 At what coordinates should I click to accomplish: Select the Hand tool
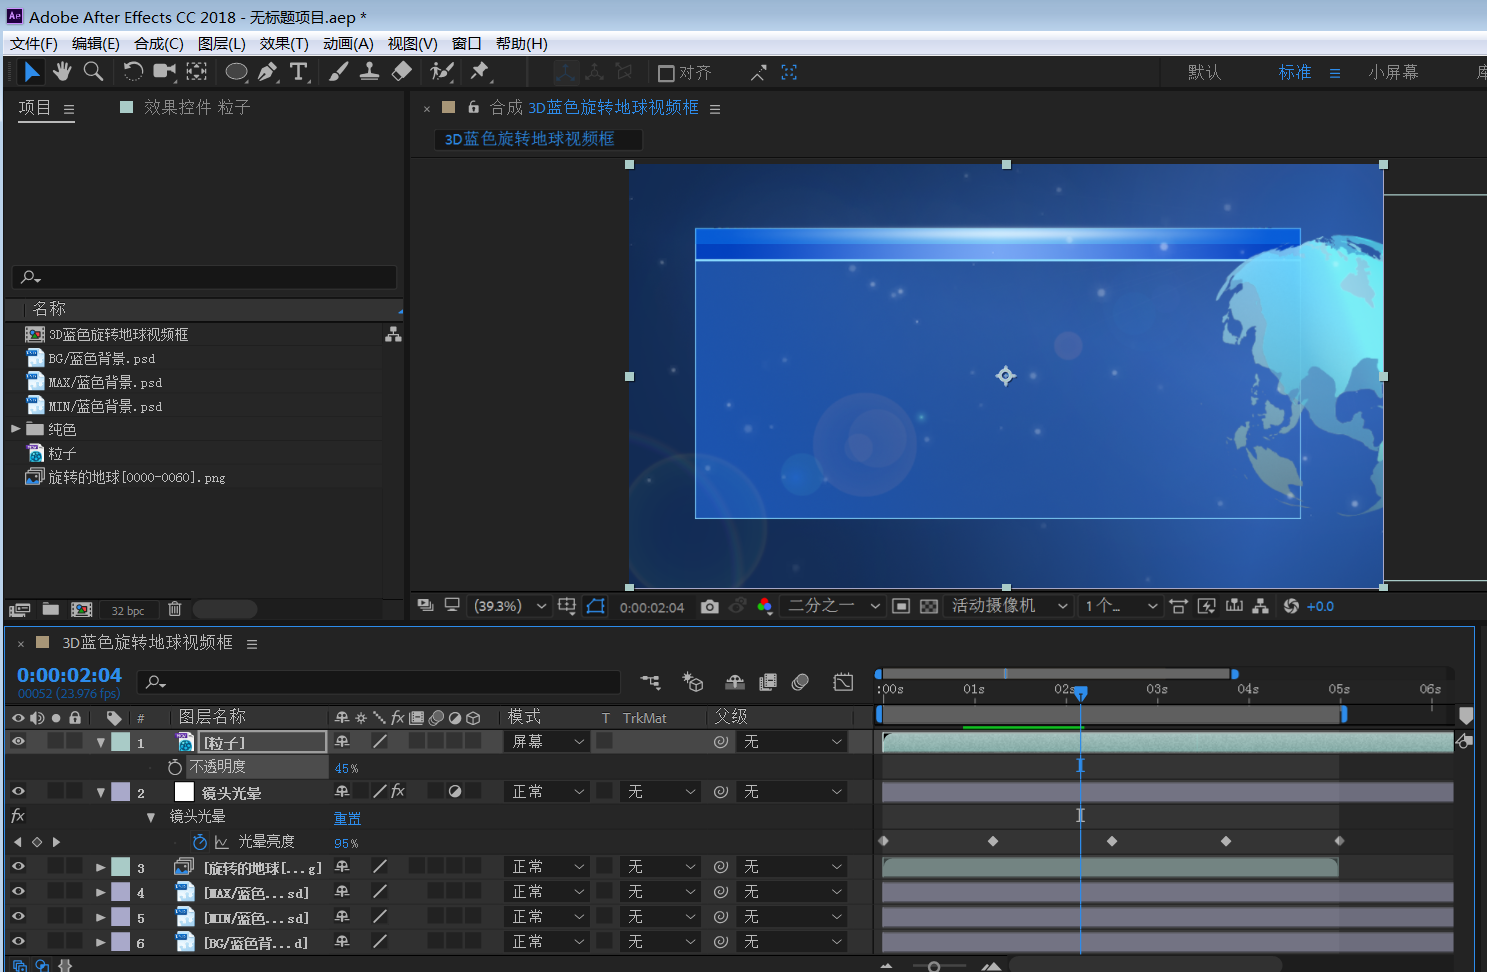tap(62, 72)
